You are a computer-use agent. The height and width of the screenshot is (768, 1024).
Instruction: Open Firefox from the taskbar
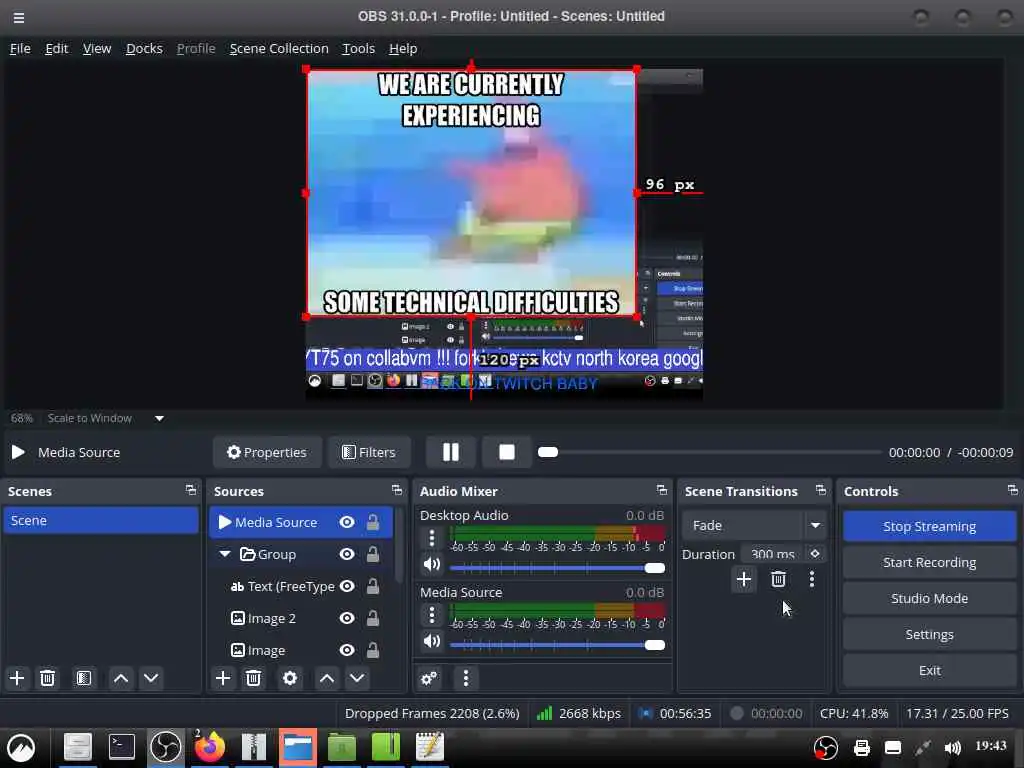(209, 747)
